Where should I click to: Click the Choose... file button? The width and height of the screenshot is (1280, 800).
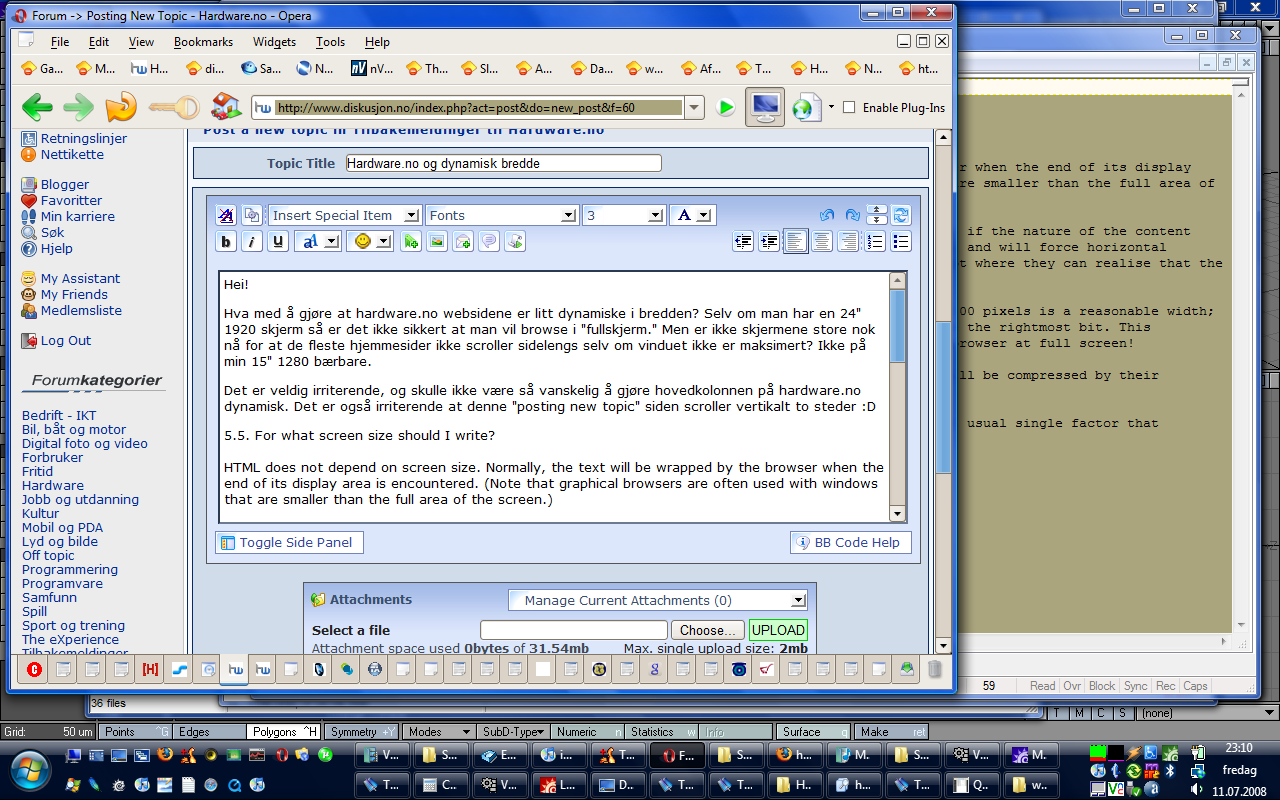[x=708, y=630]
